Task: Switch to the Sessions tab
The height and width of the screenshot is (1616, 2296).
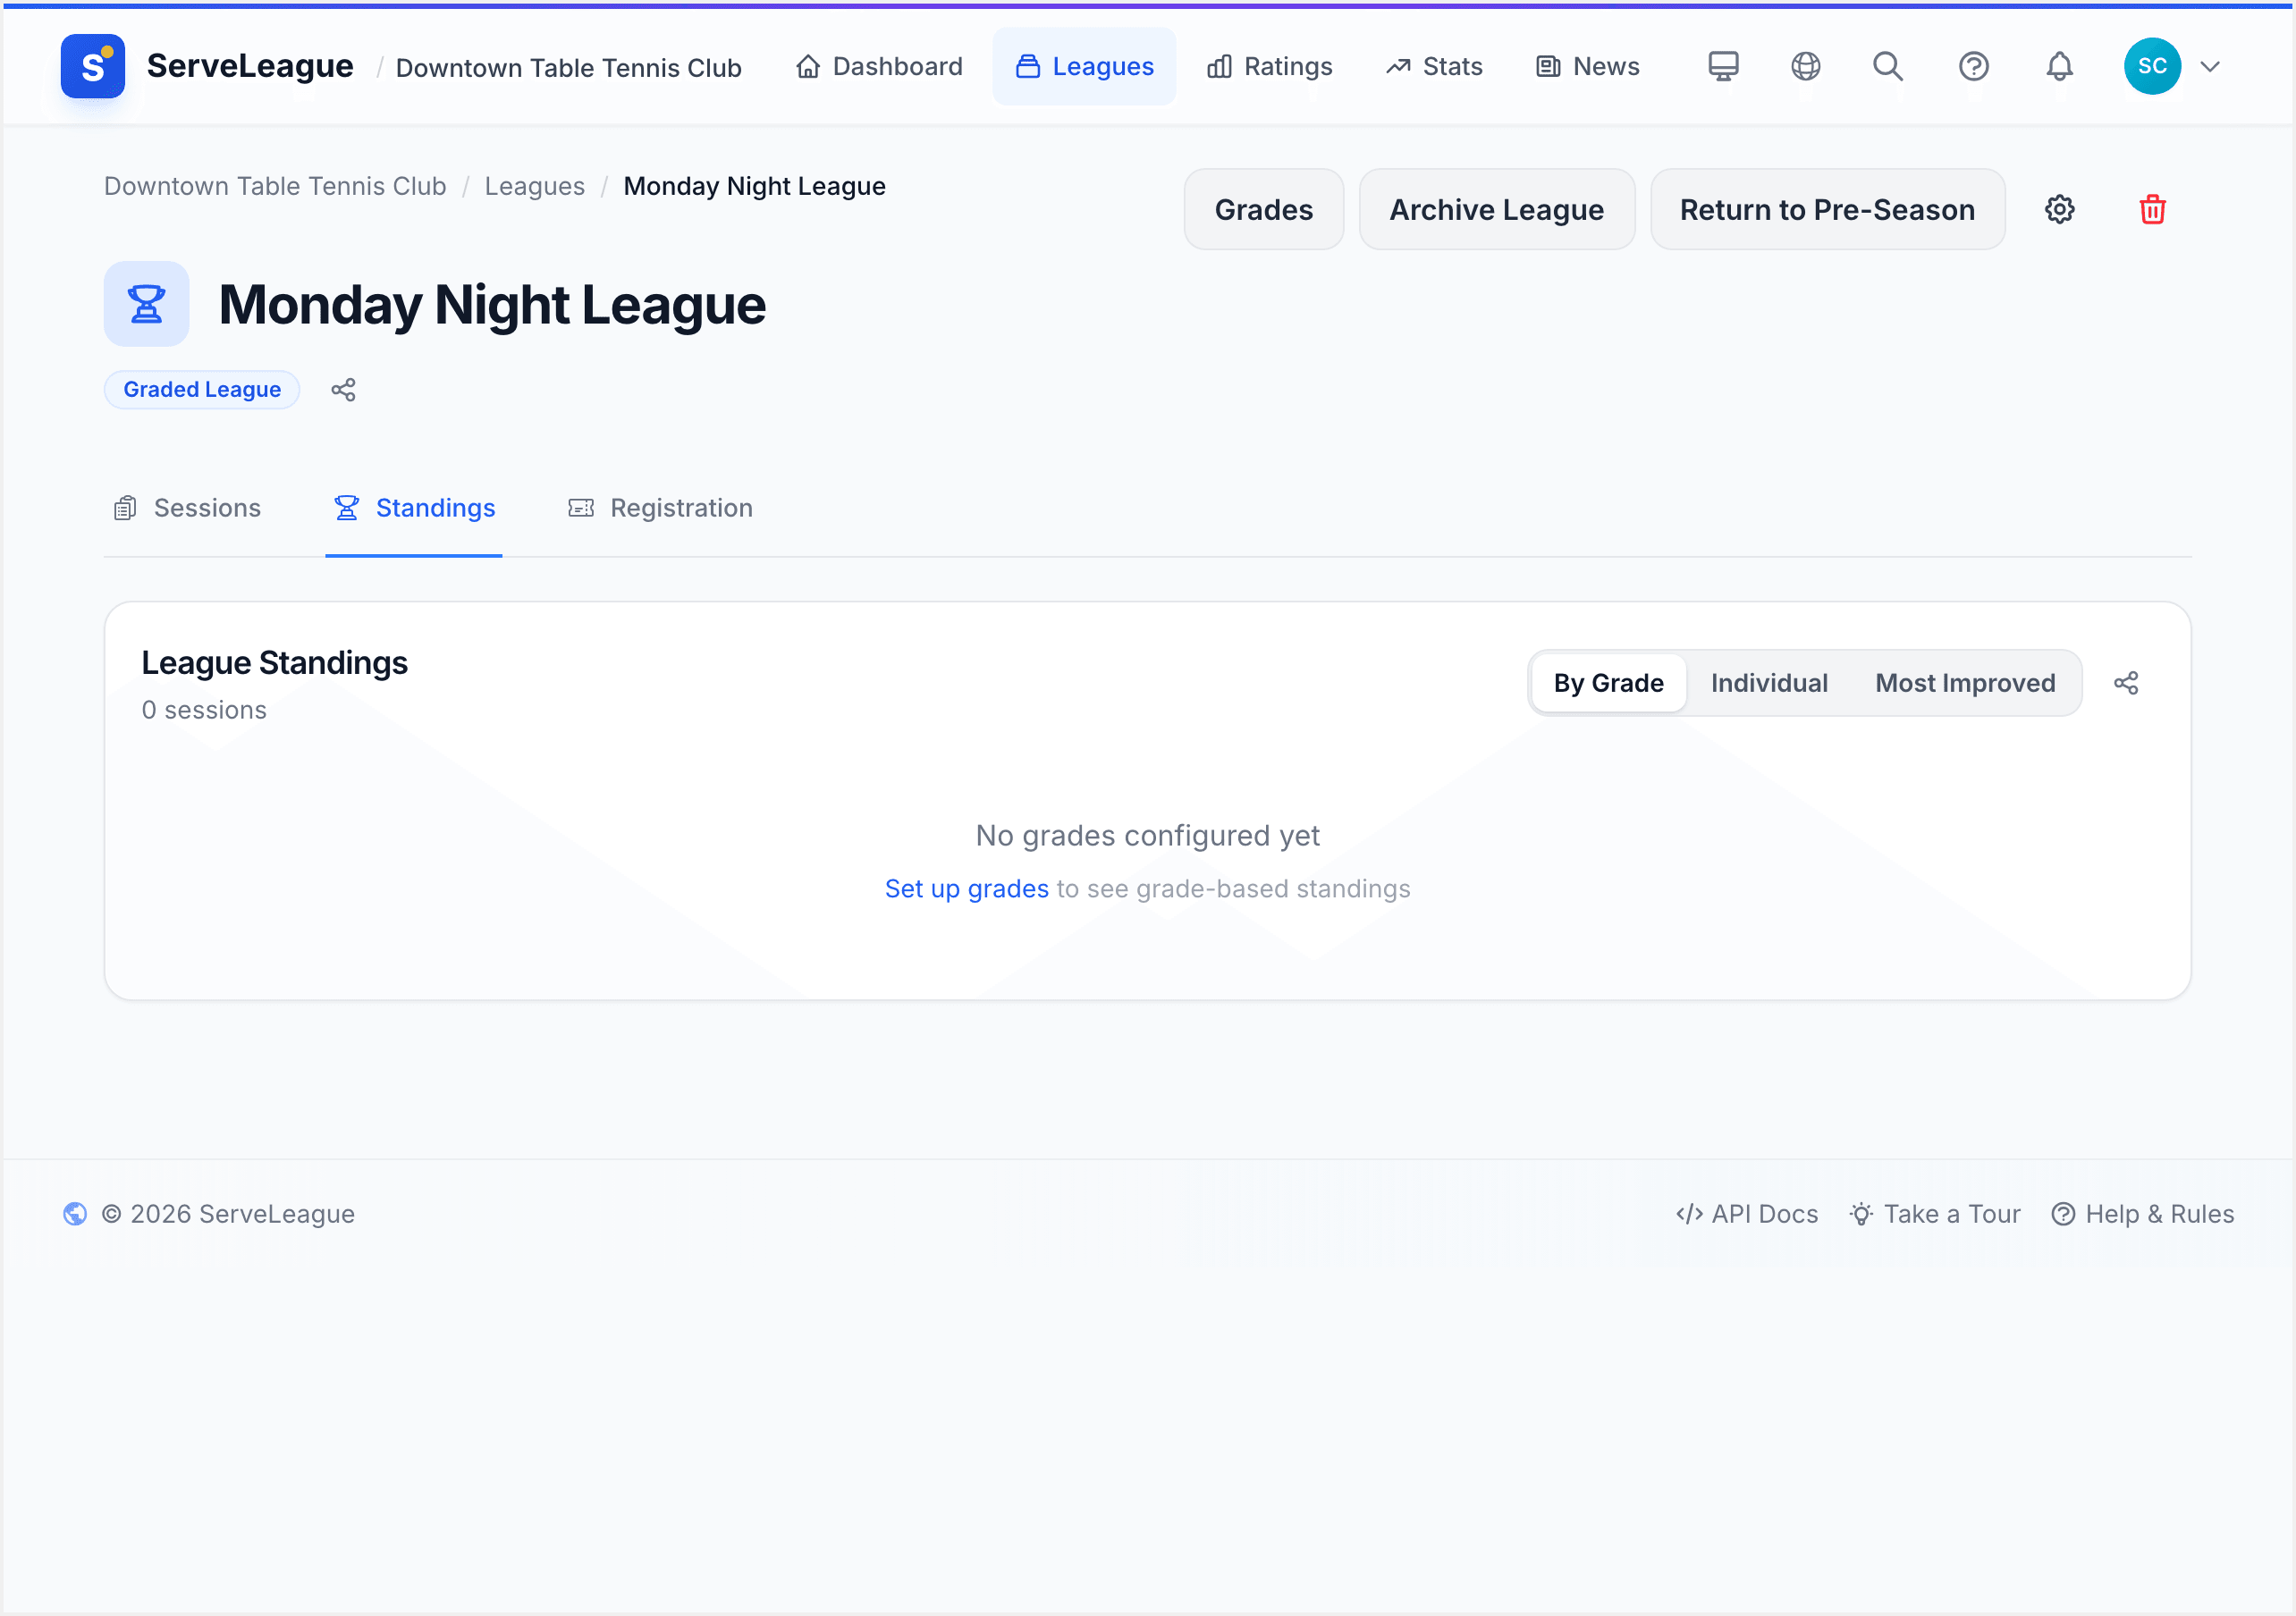Action: [x=187, y=508]
